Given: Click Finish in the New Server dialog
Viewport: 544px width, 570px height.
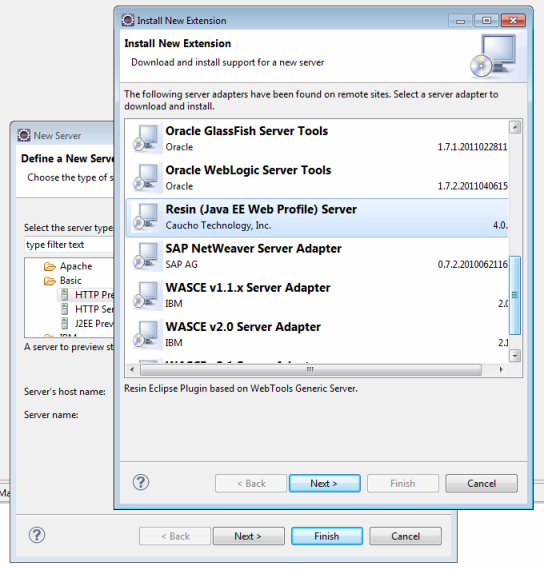Looking at the screenshot, I should [x=327, y=536].
